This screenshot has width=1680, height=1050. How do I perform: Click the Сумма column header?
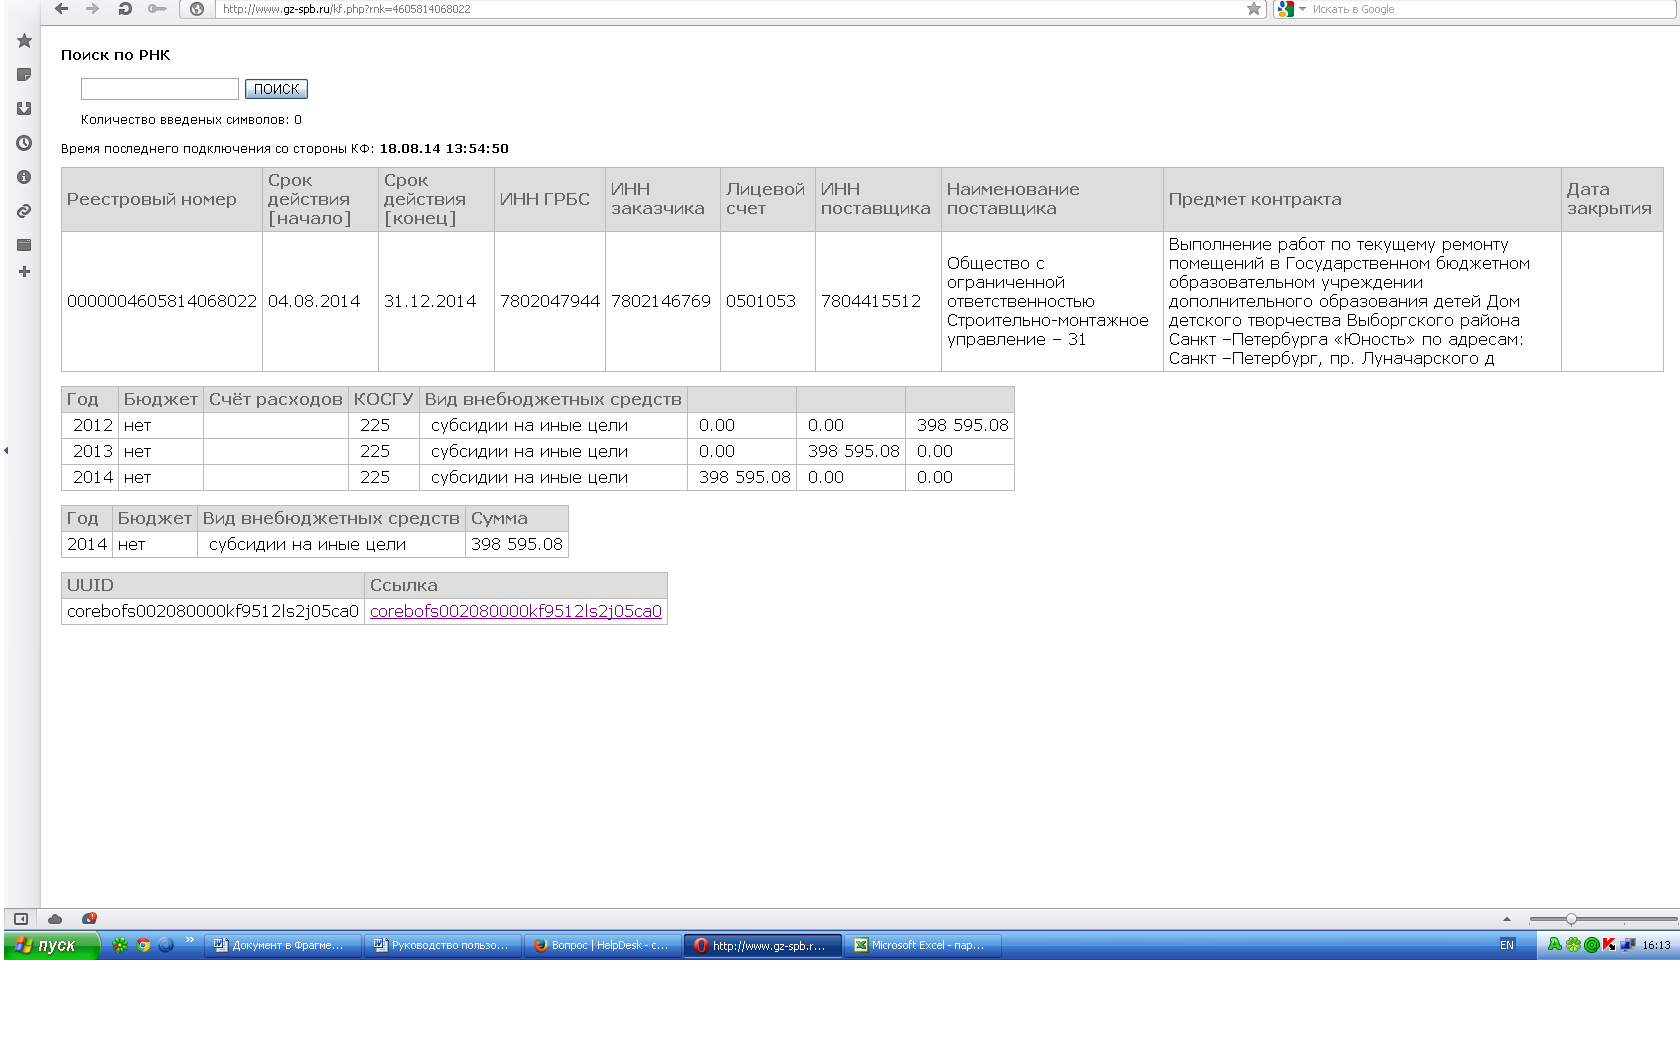point(517,518)
